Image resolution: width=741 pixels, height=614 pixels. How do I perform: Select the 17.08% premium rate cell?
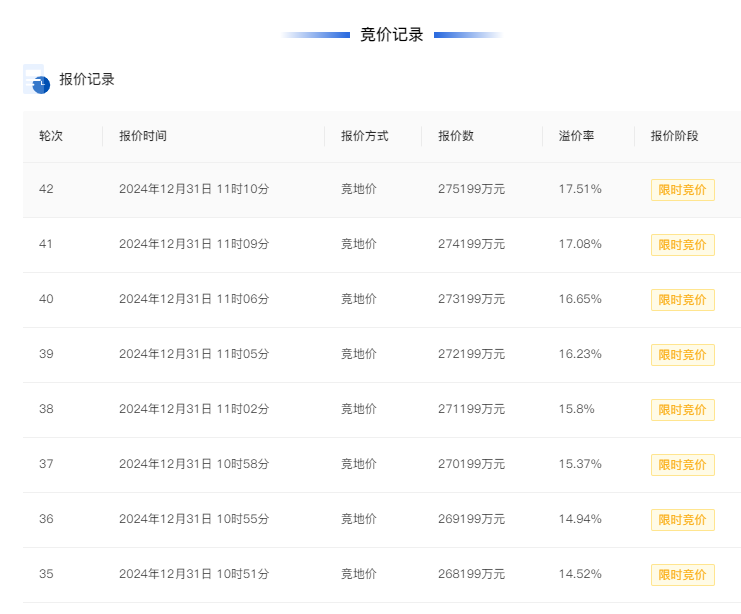pos(580,244)
